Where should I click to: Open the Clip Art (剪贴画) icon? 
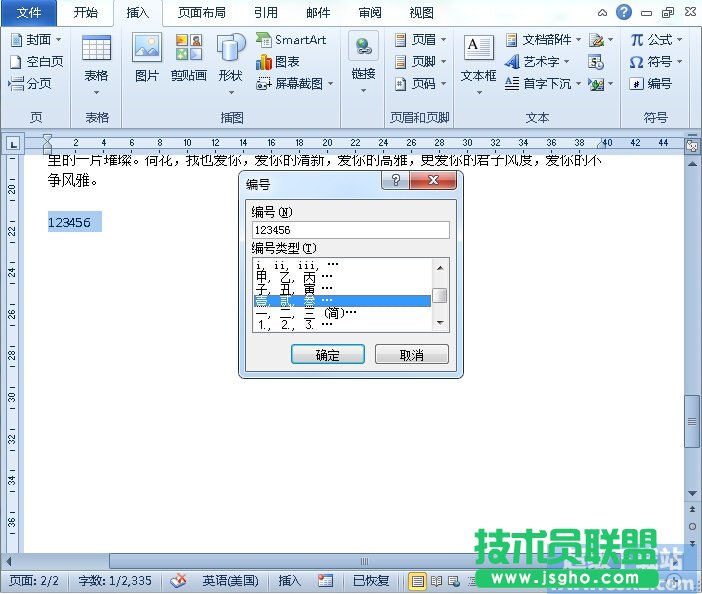[x=188, y=58]
